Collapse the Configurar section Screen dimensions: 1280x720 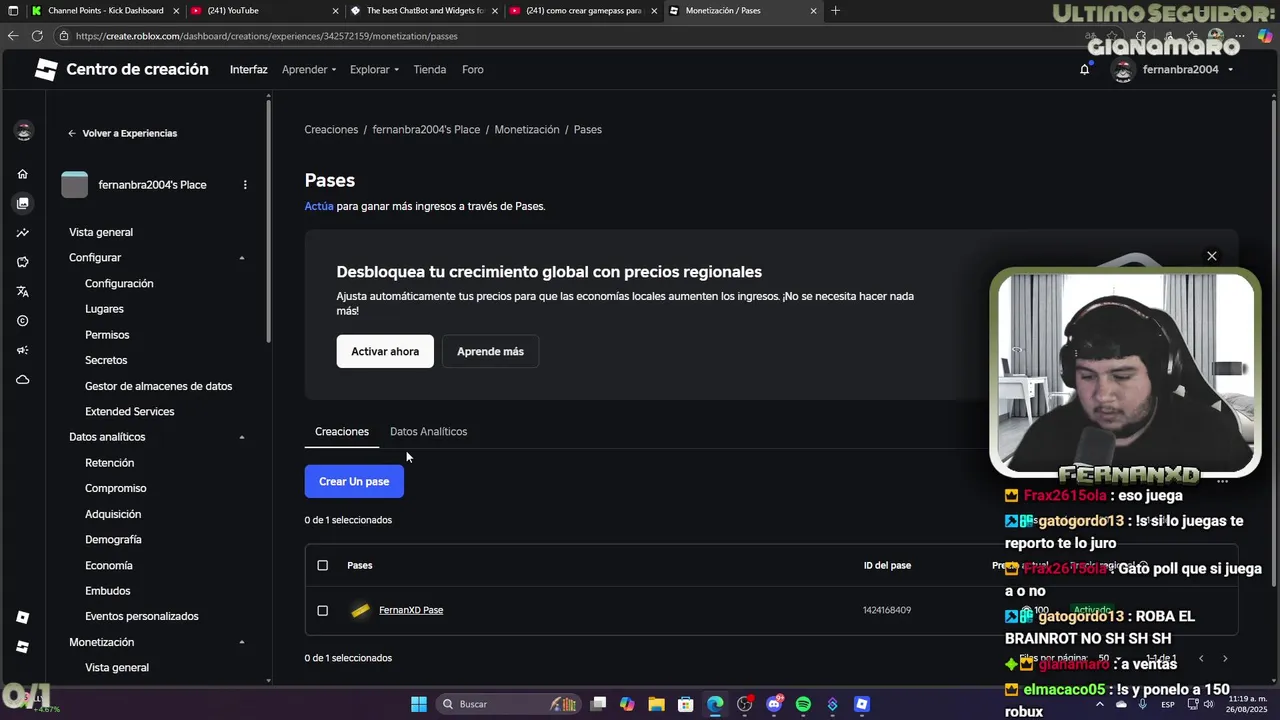(x=242, y=258)
